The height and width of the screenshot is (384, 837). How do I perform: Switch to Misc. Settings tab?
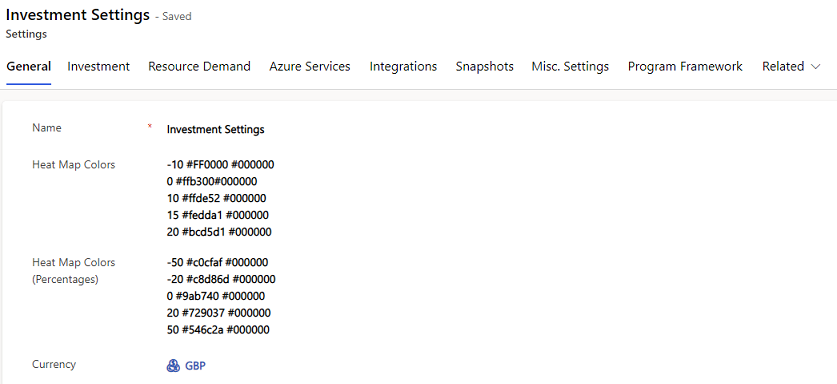(570, 67)
